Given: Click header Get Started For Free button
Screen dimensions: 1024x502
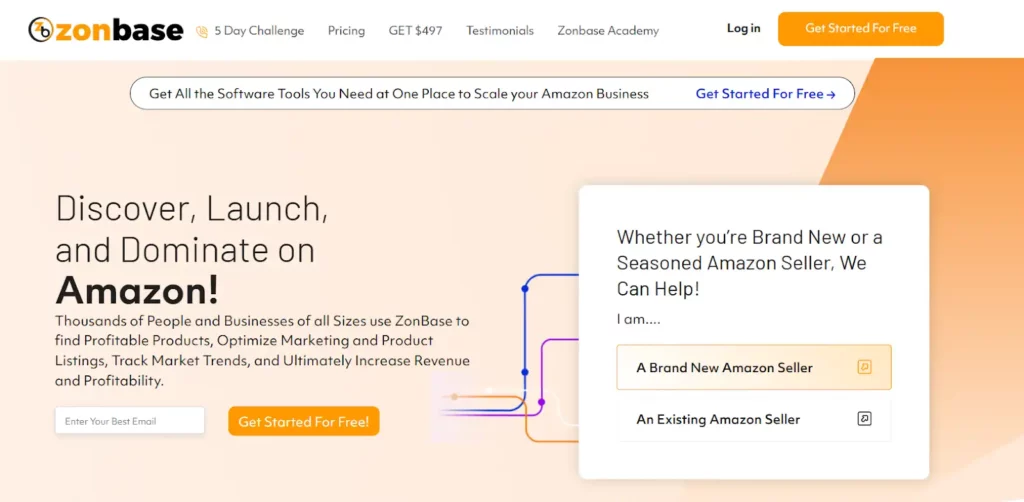Looking at the screenshot, I should (861, 29).
